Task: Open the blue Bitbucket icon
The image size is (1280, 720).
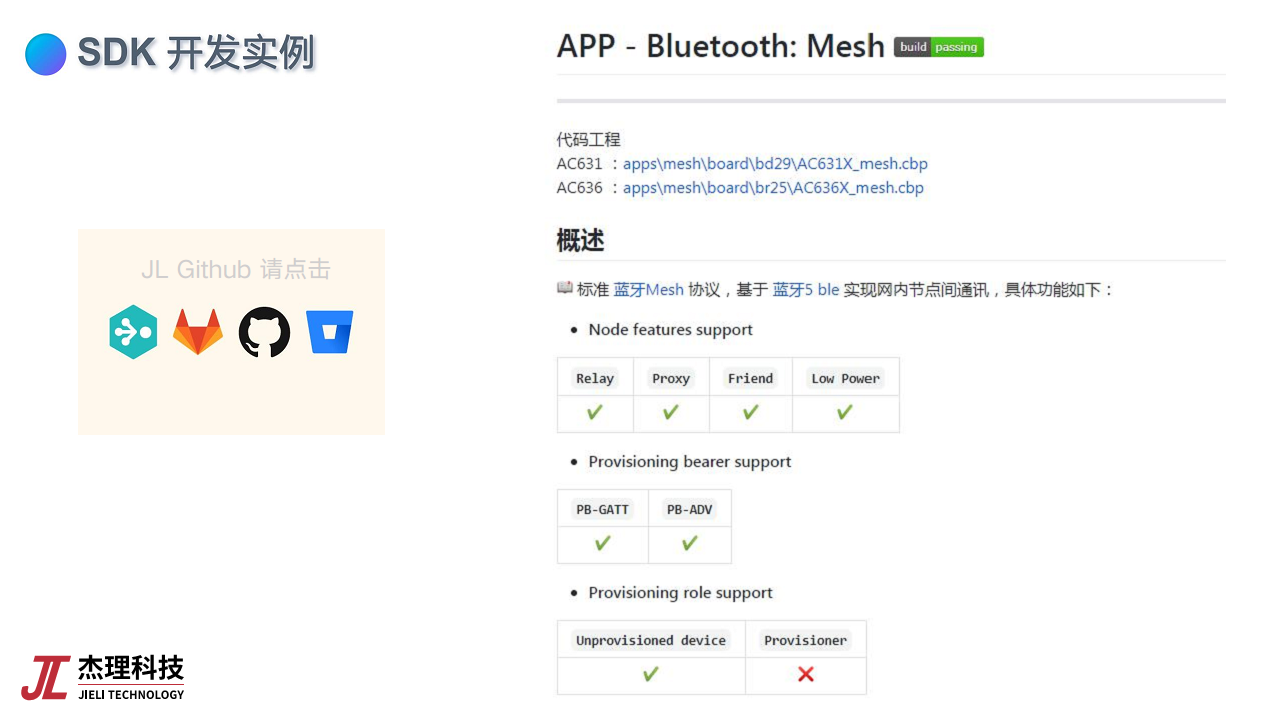Action: tap(330, 332)
